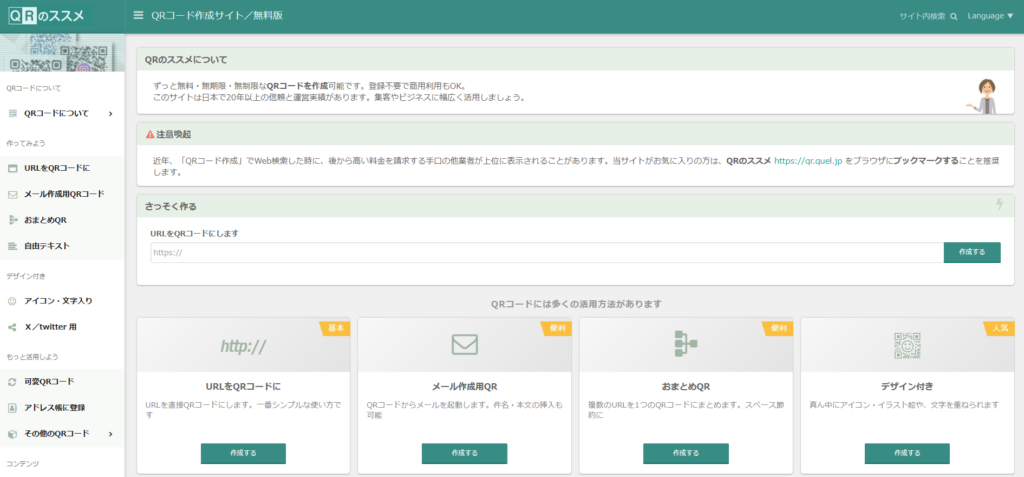Expand その他のQRコード sidebar item
The height and width of the screenshot is (477, 1024).
click(x=62, y=434)
